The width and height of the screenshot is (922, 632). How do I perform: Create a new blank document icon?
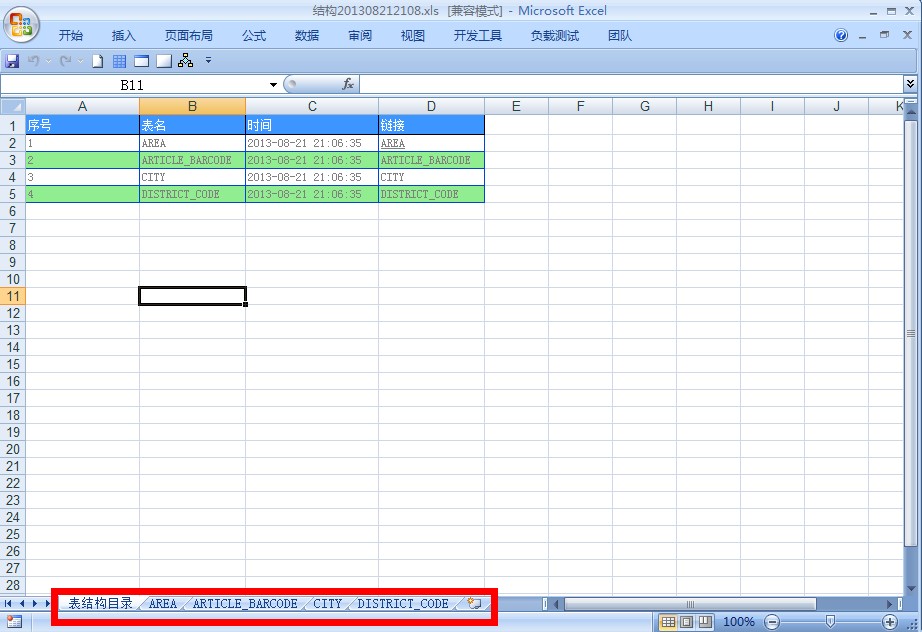(x=98, y=61)
